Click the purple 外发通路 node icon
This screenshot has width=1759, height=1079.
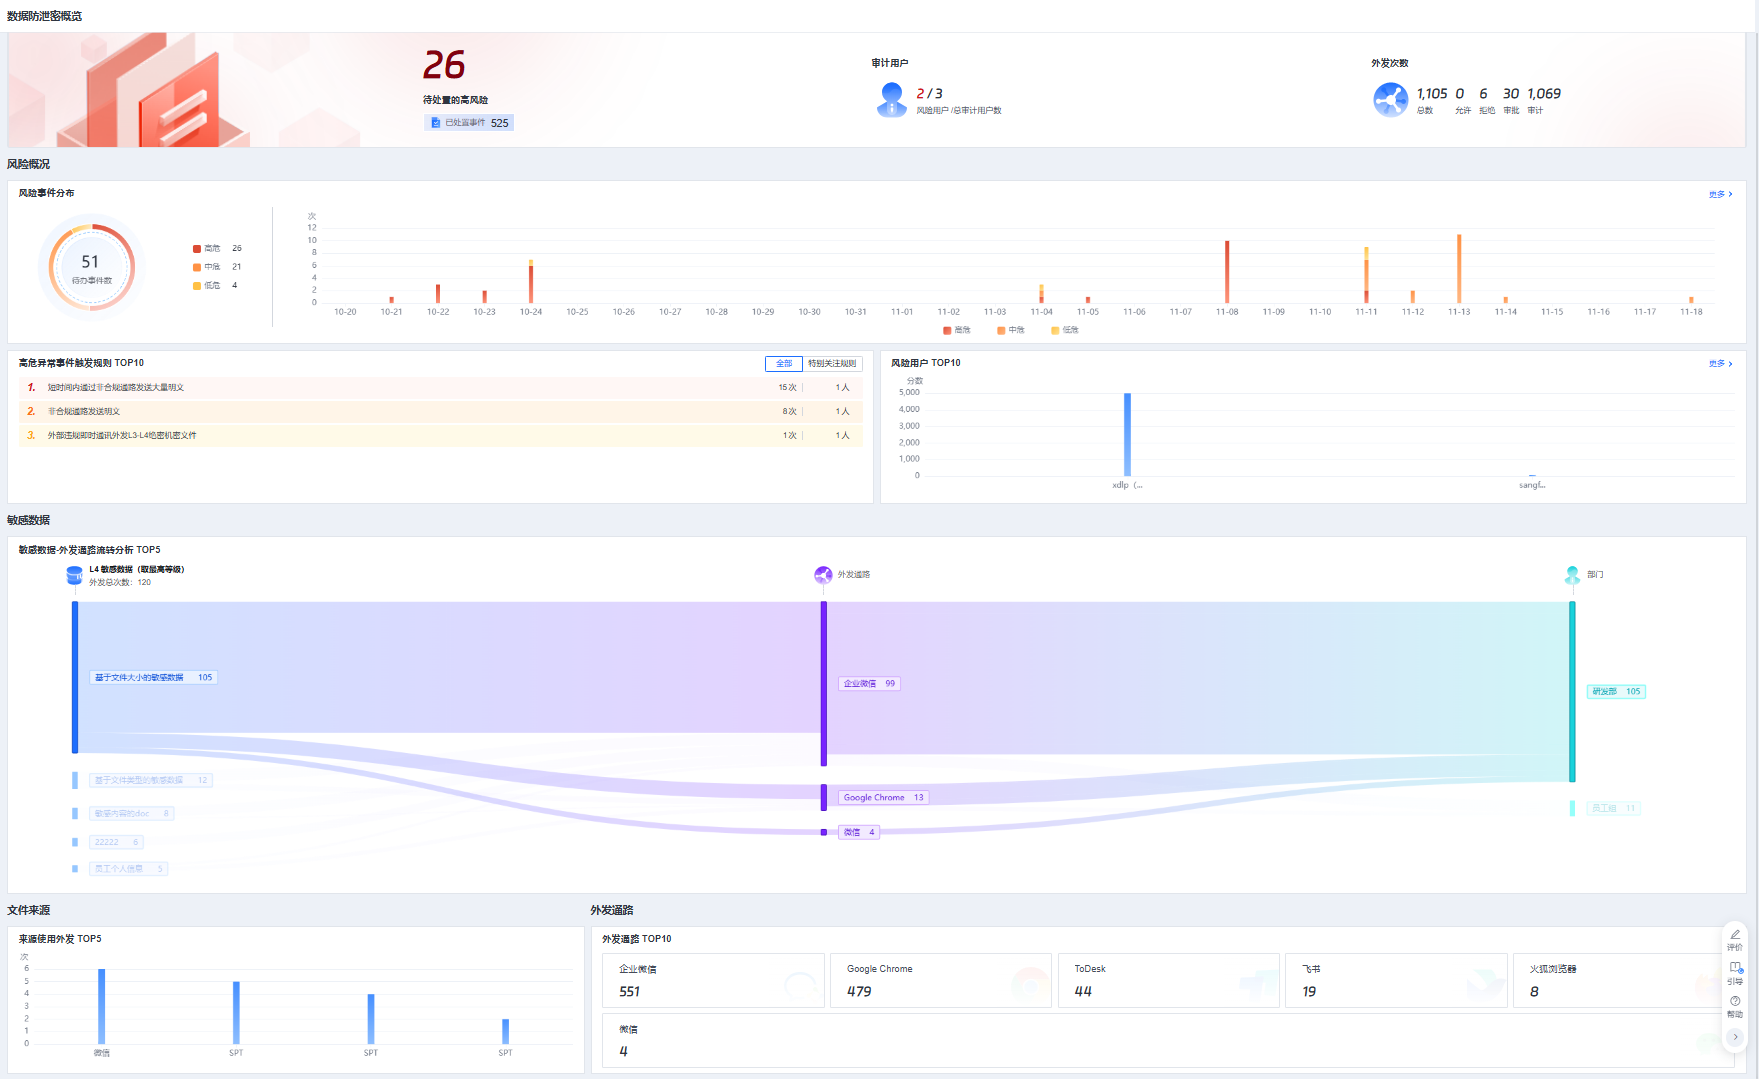[823, 575]
